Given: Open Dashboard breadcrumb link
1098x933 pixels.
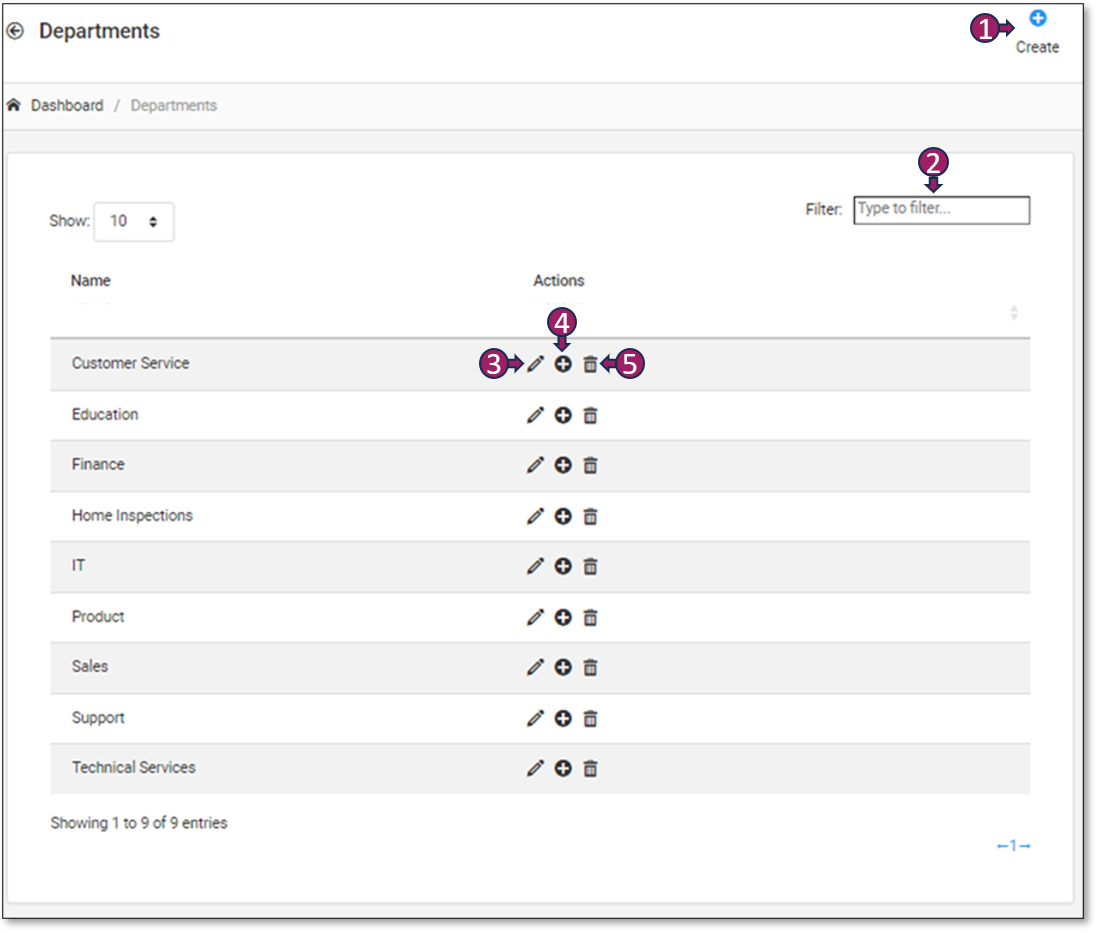Looking at the screenshot, I should (x=67, y=106).
